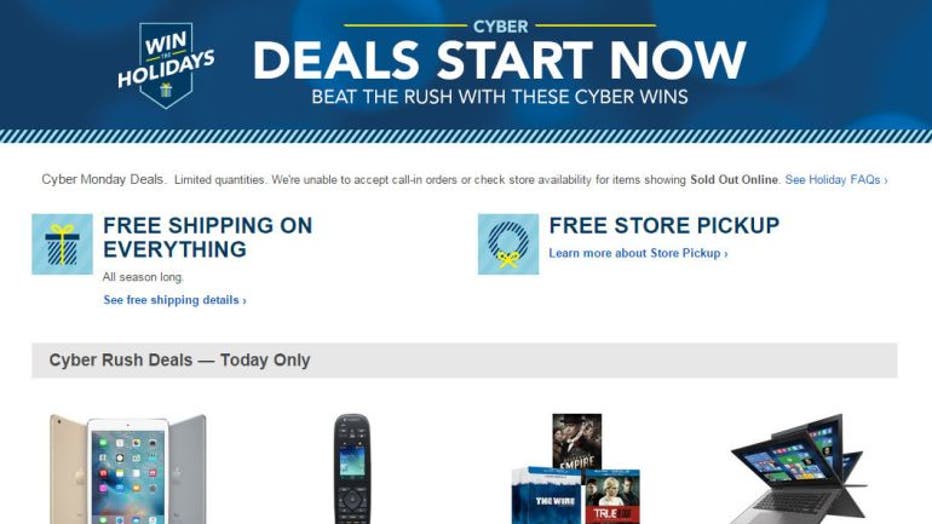This screenshot has height=524, width=932.
Task: Open the Logitech Harmony remote product image
Action: (x=352, y=469)
